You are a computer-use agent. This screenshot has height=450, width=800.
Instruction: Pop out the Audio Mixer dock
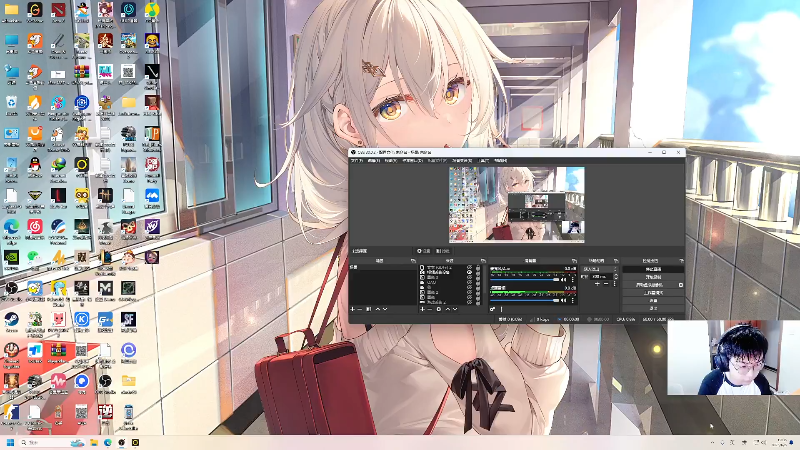(574, 261)
